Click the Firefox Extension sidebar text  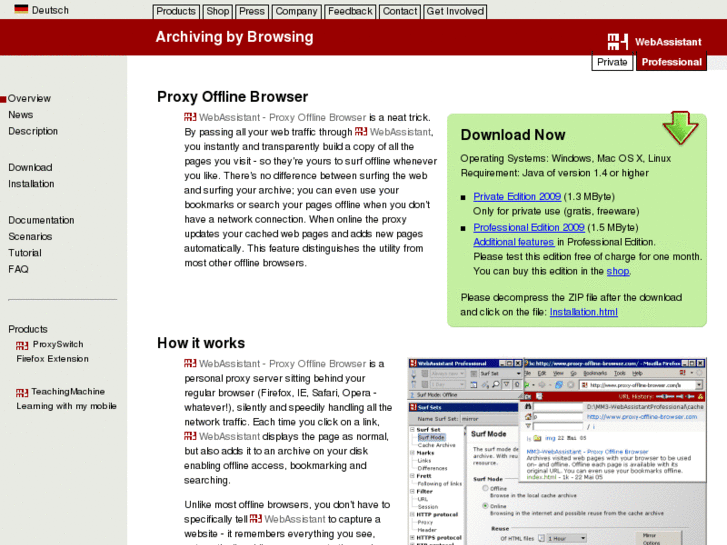[x=52, y=359]
